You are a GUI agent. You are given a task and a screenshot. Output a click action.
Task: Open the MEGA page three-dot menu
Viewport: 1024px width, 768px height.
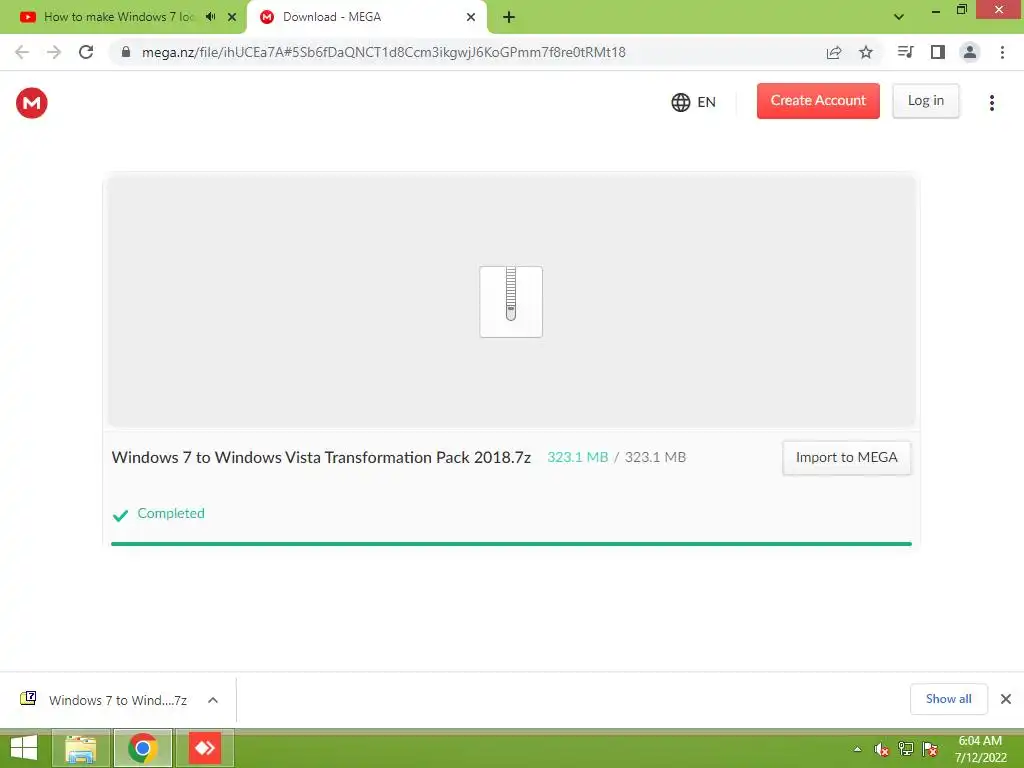tap(991, 103)
